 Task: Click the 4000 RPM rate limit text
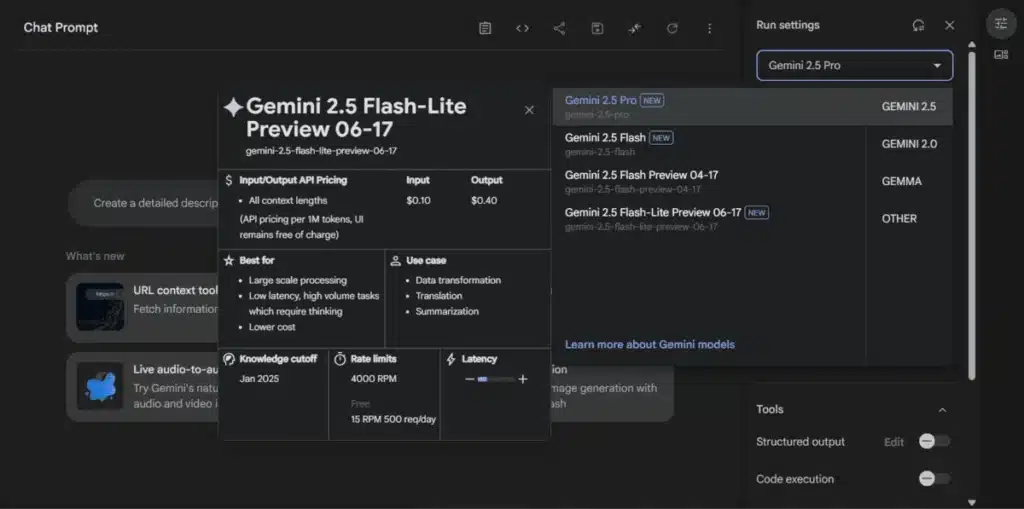point(374,378)
